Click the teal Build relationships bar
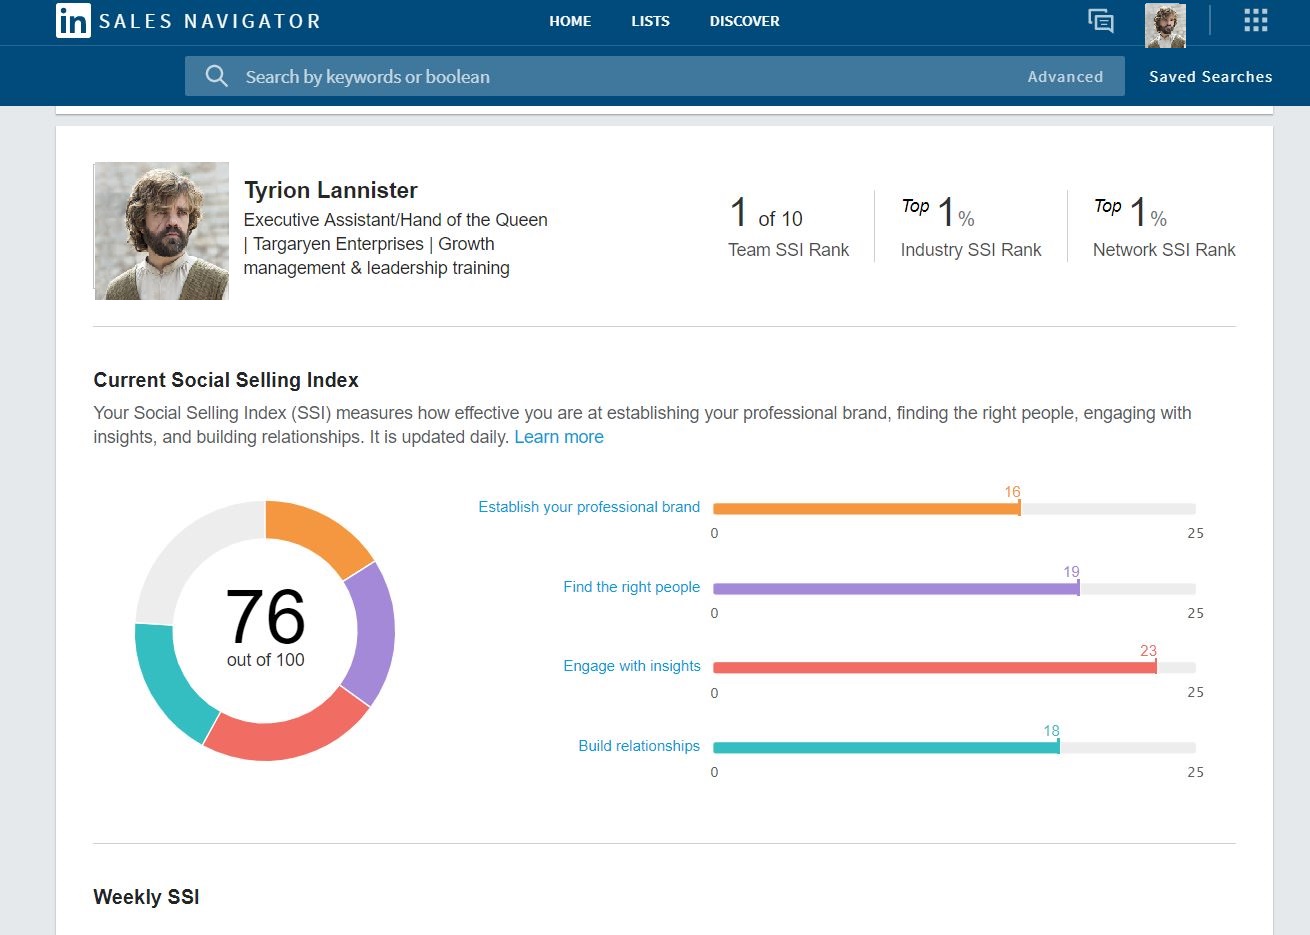1310x935 pixels. 886,748
